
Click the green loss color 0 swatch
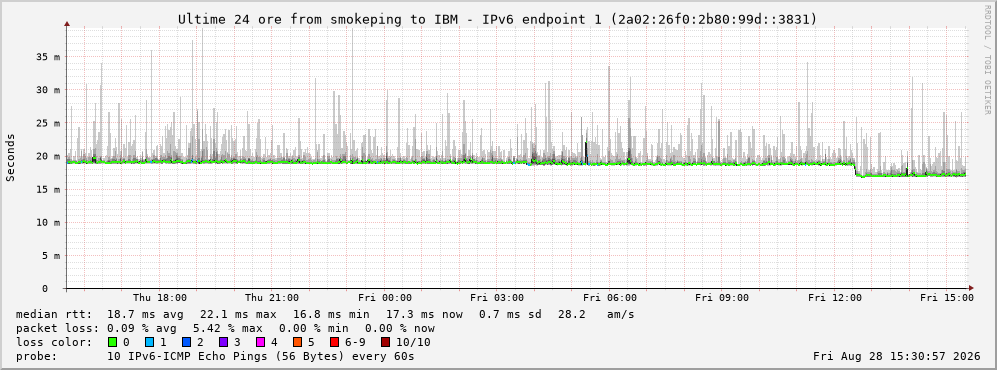pyautogui.click(x=113, y=342)
